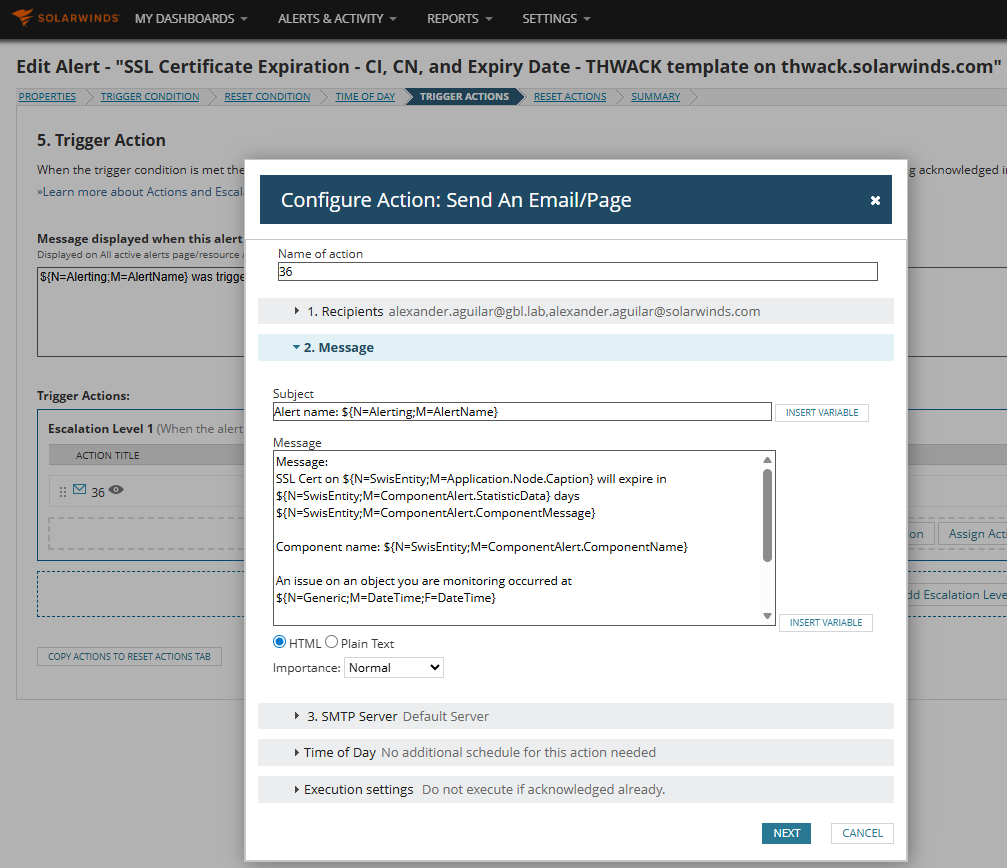
Task: Click the message scrollbar down arrow
Action: 767,616
